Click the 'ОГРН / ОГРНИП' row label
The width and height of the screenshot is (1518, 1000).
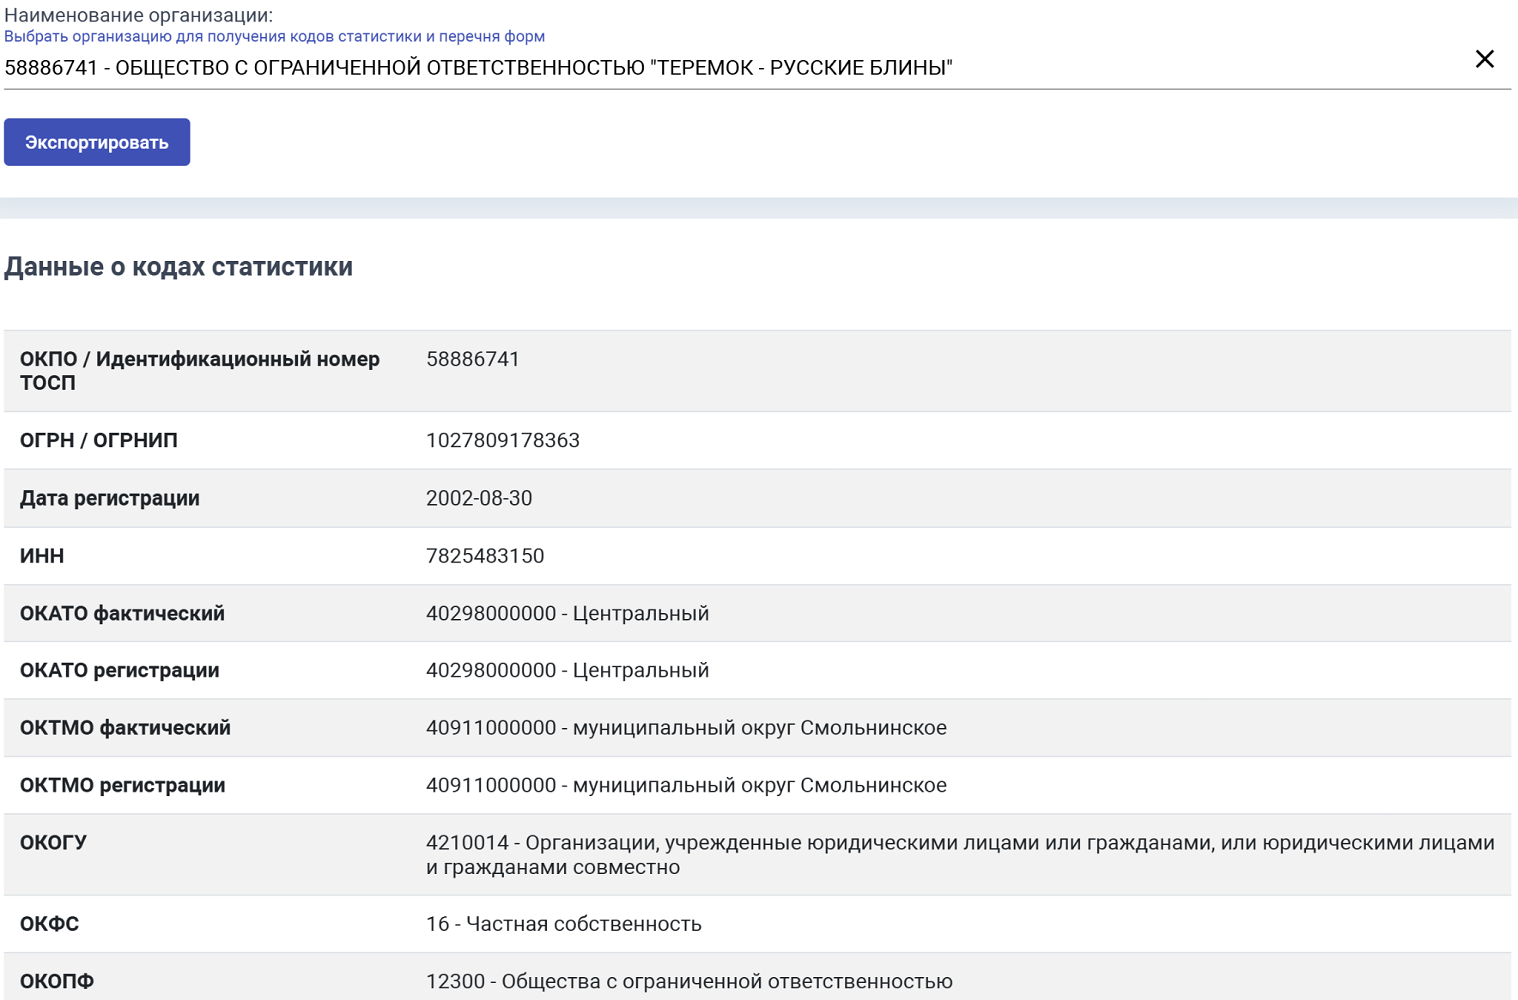point(99,441)
